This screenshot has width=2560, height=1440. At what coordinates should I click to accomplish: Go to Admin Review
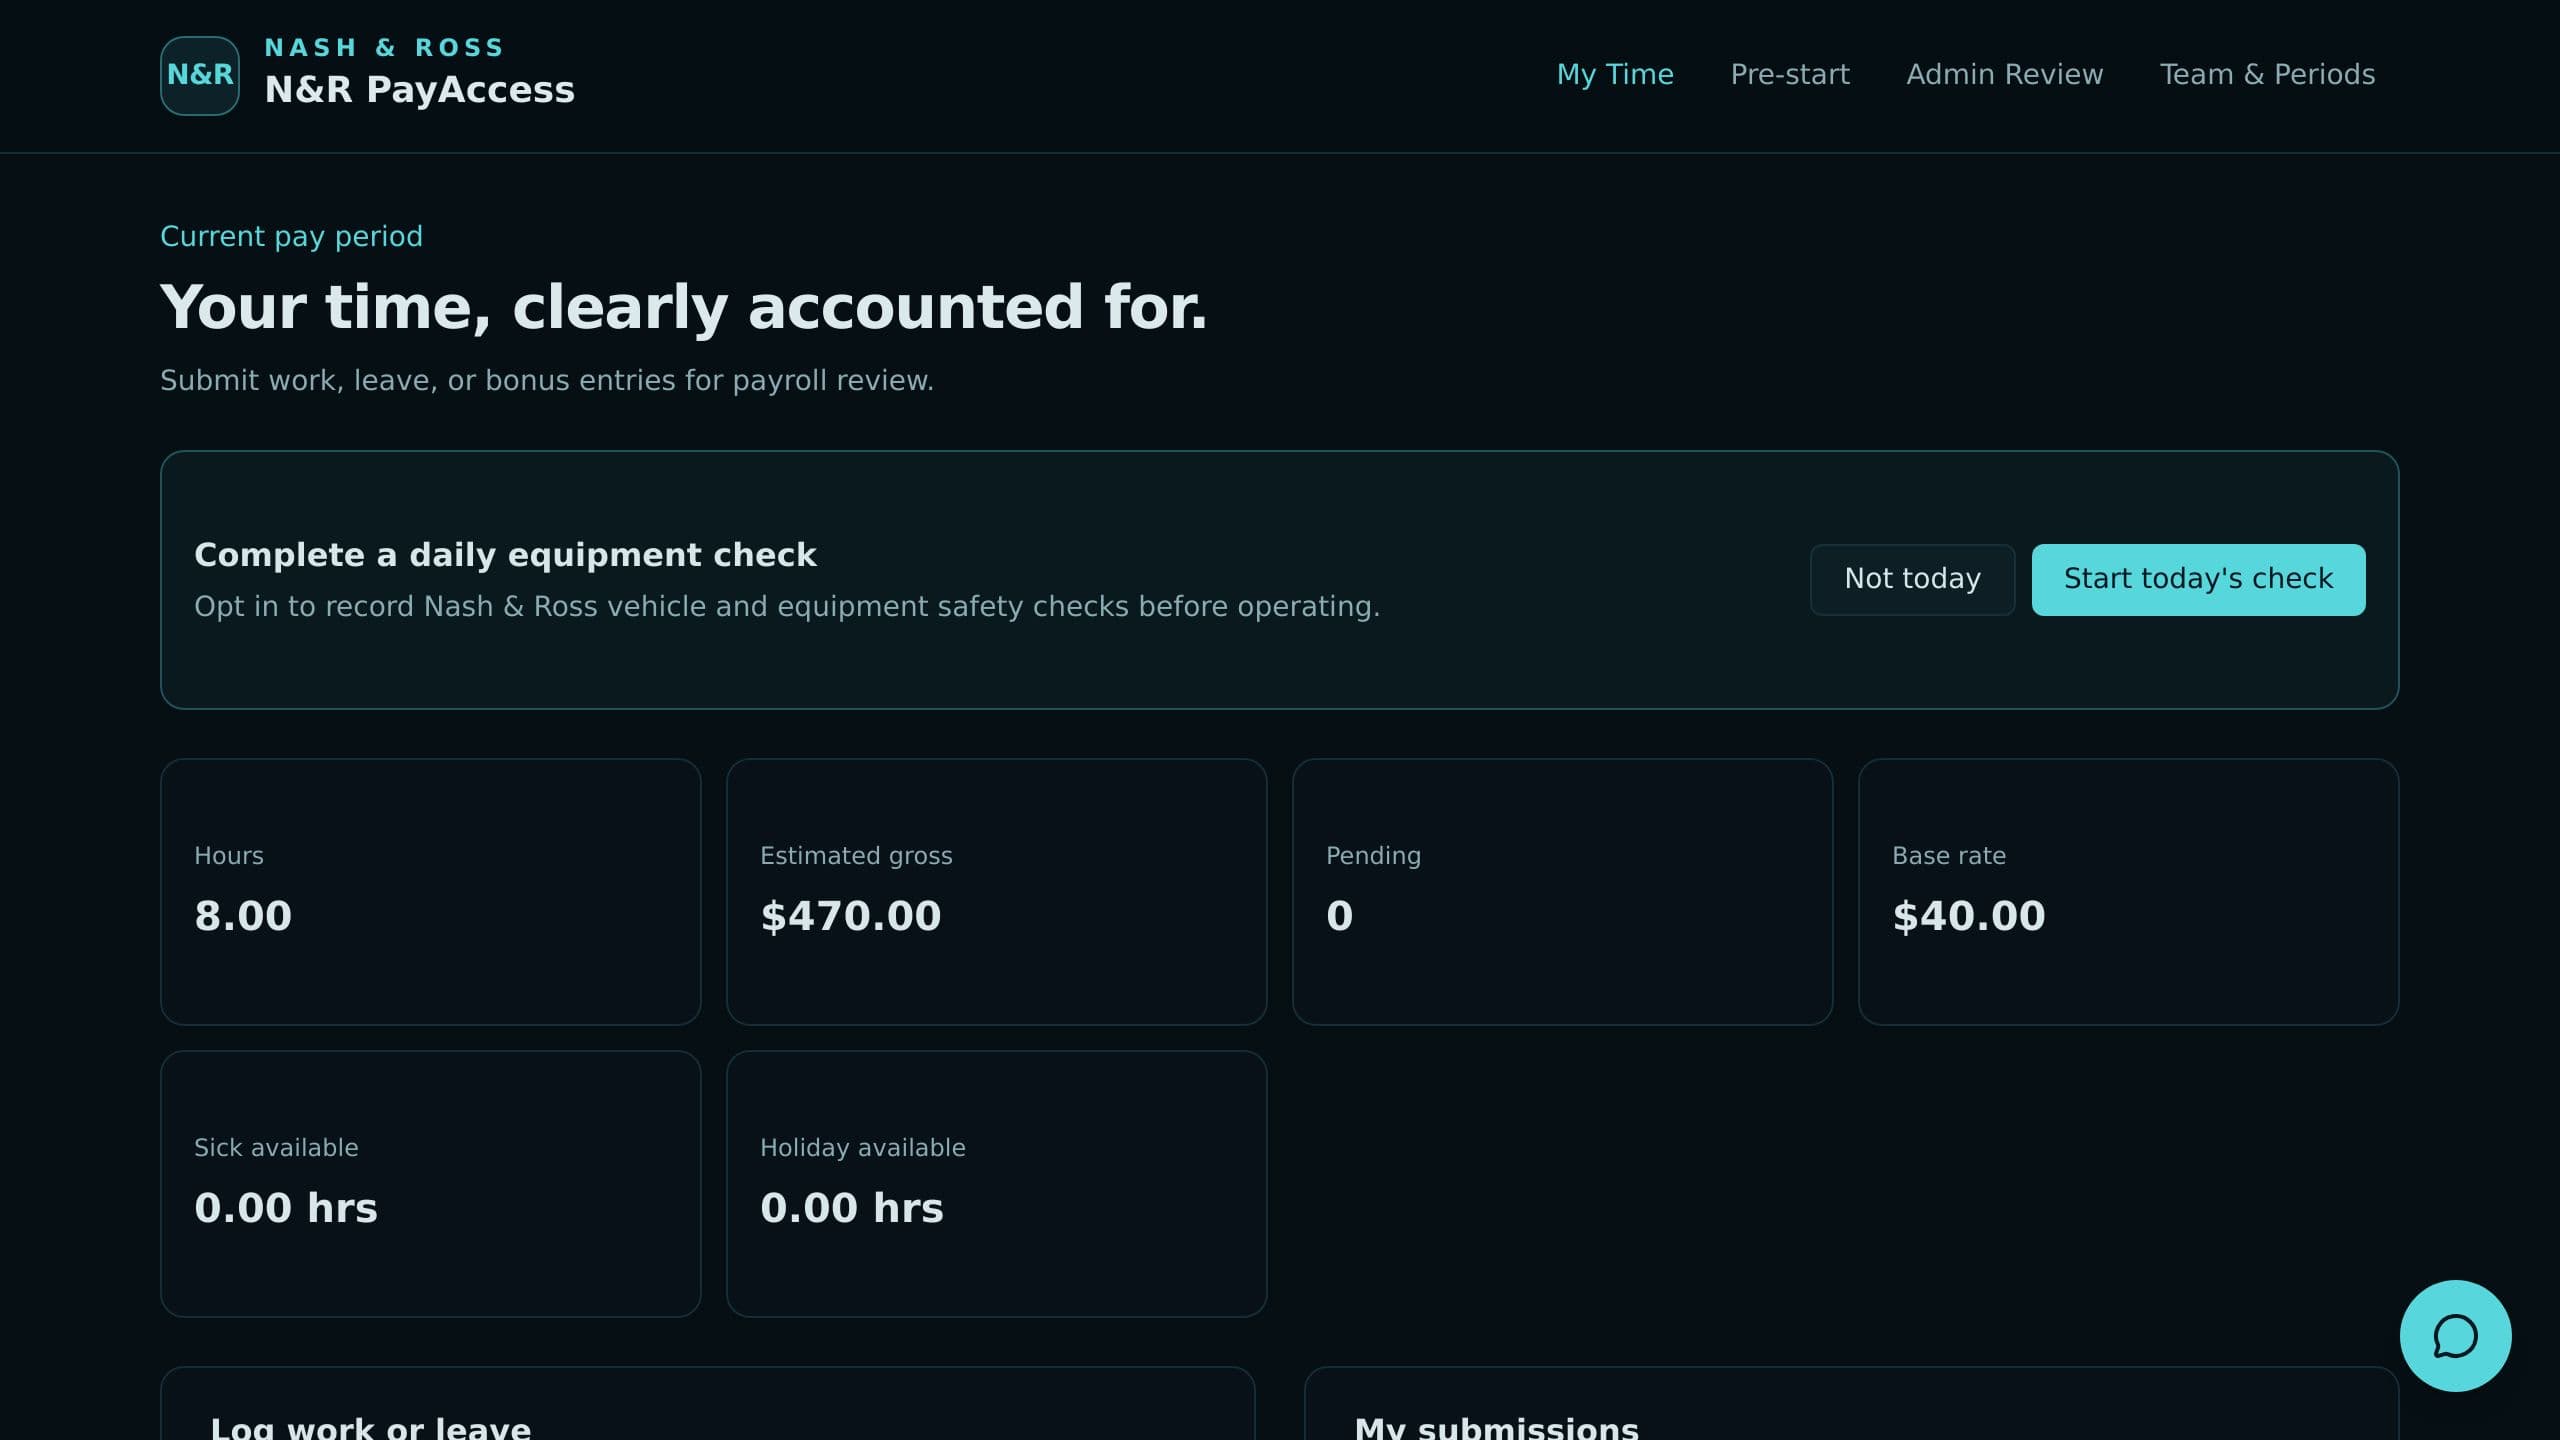coord(2004,75)
